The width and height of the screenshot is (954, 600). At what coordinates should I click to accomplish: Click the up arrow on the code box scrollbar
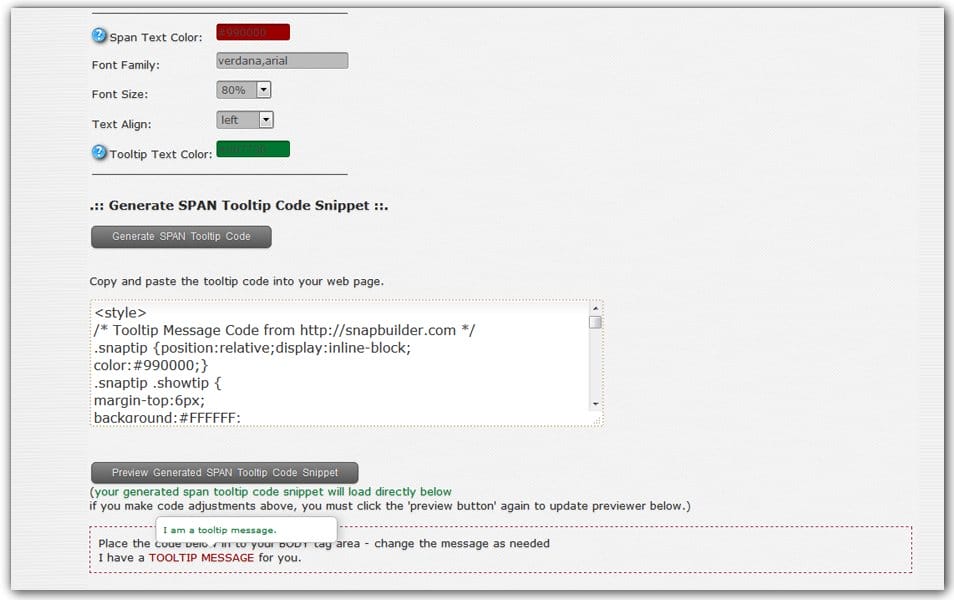[x=596, y=311]
